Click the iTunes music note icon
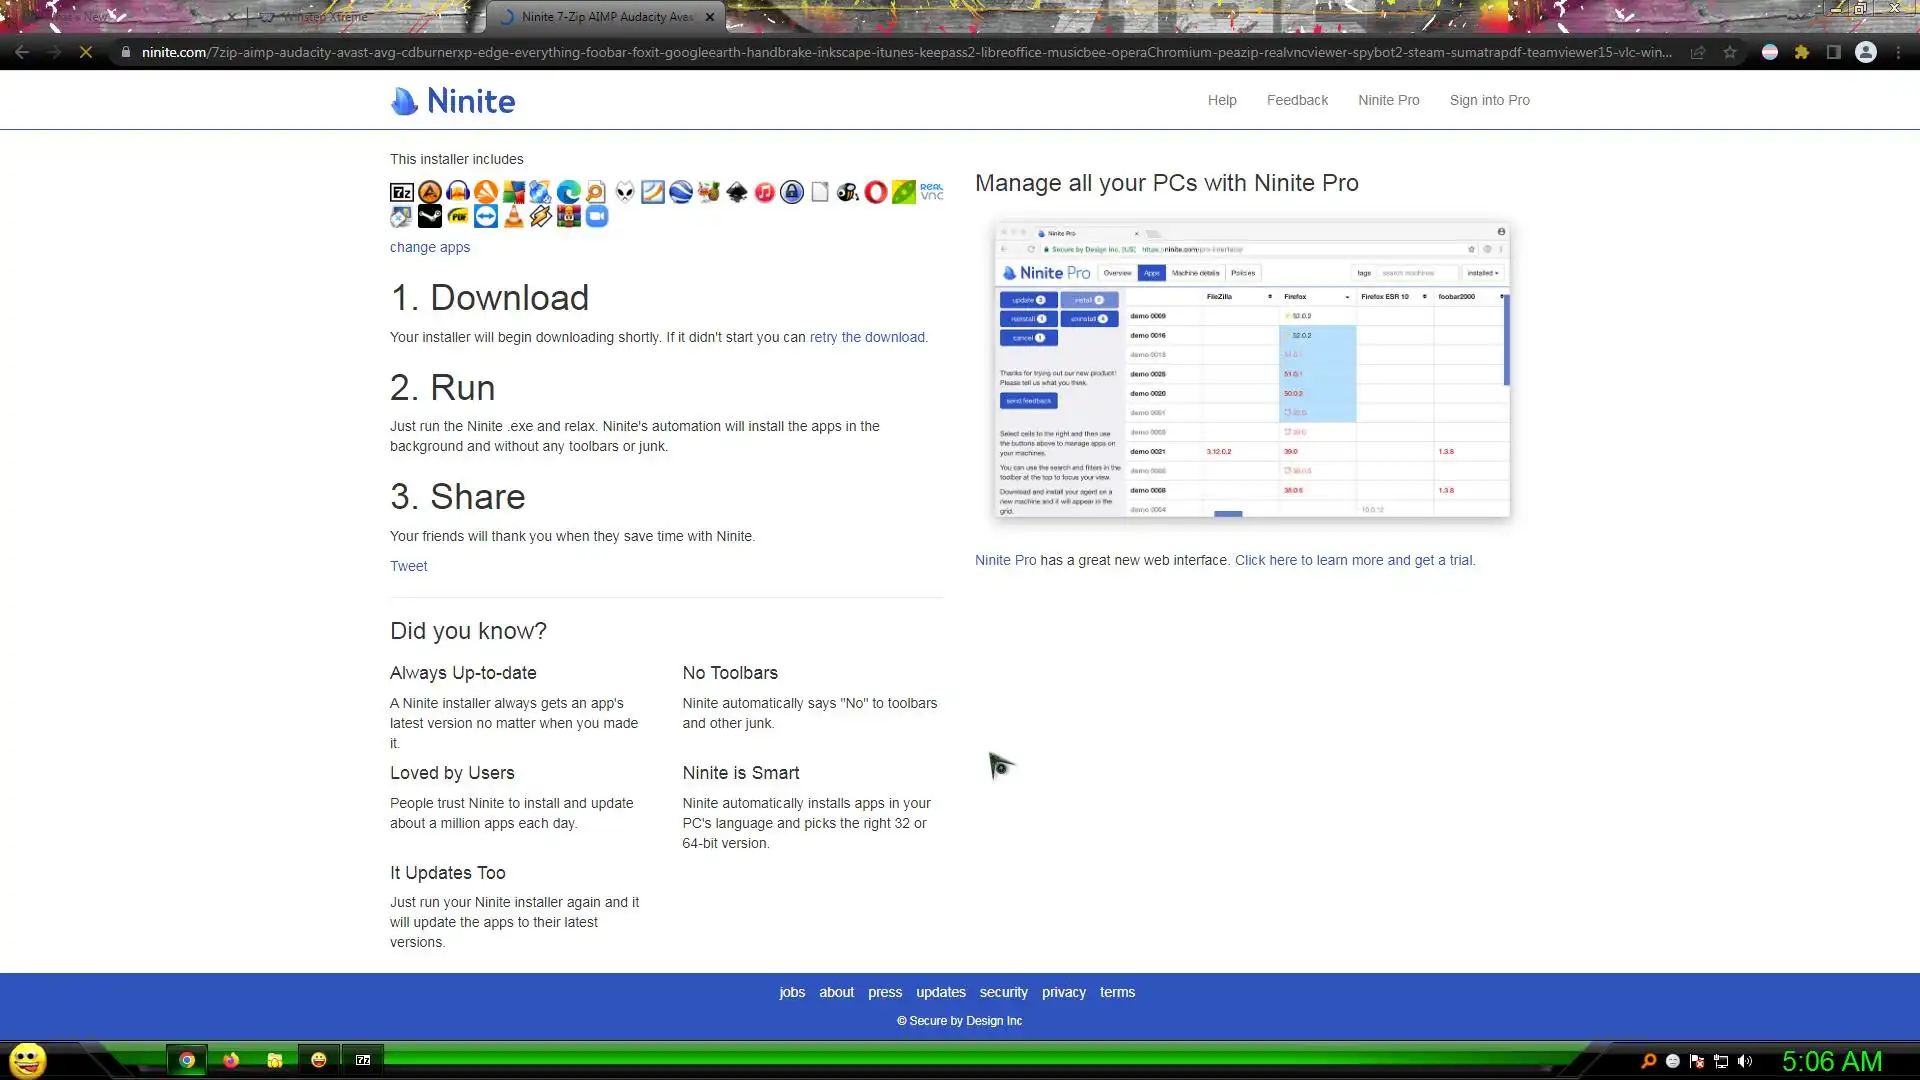 point(764,192)
